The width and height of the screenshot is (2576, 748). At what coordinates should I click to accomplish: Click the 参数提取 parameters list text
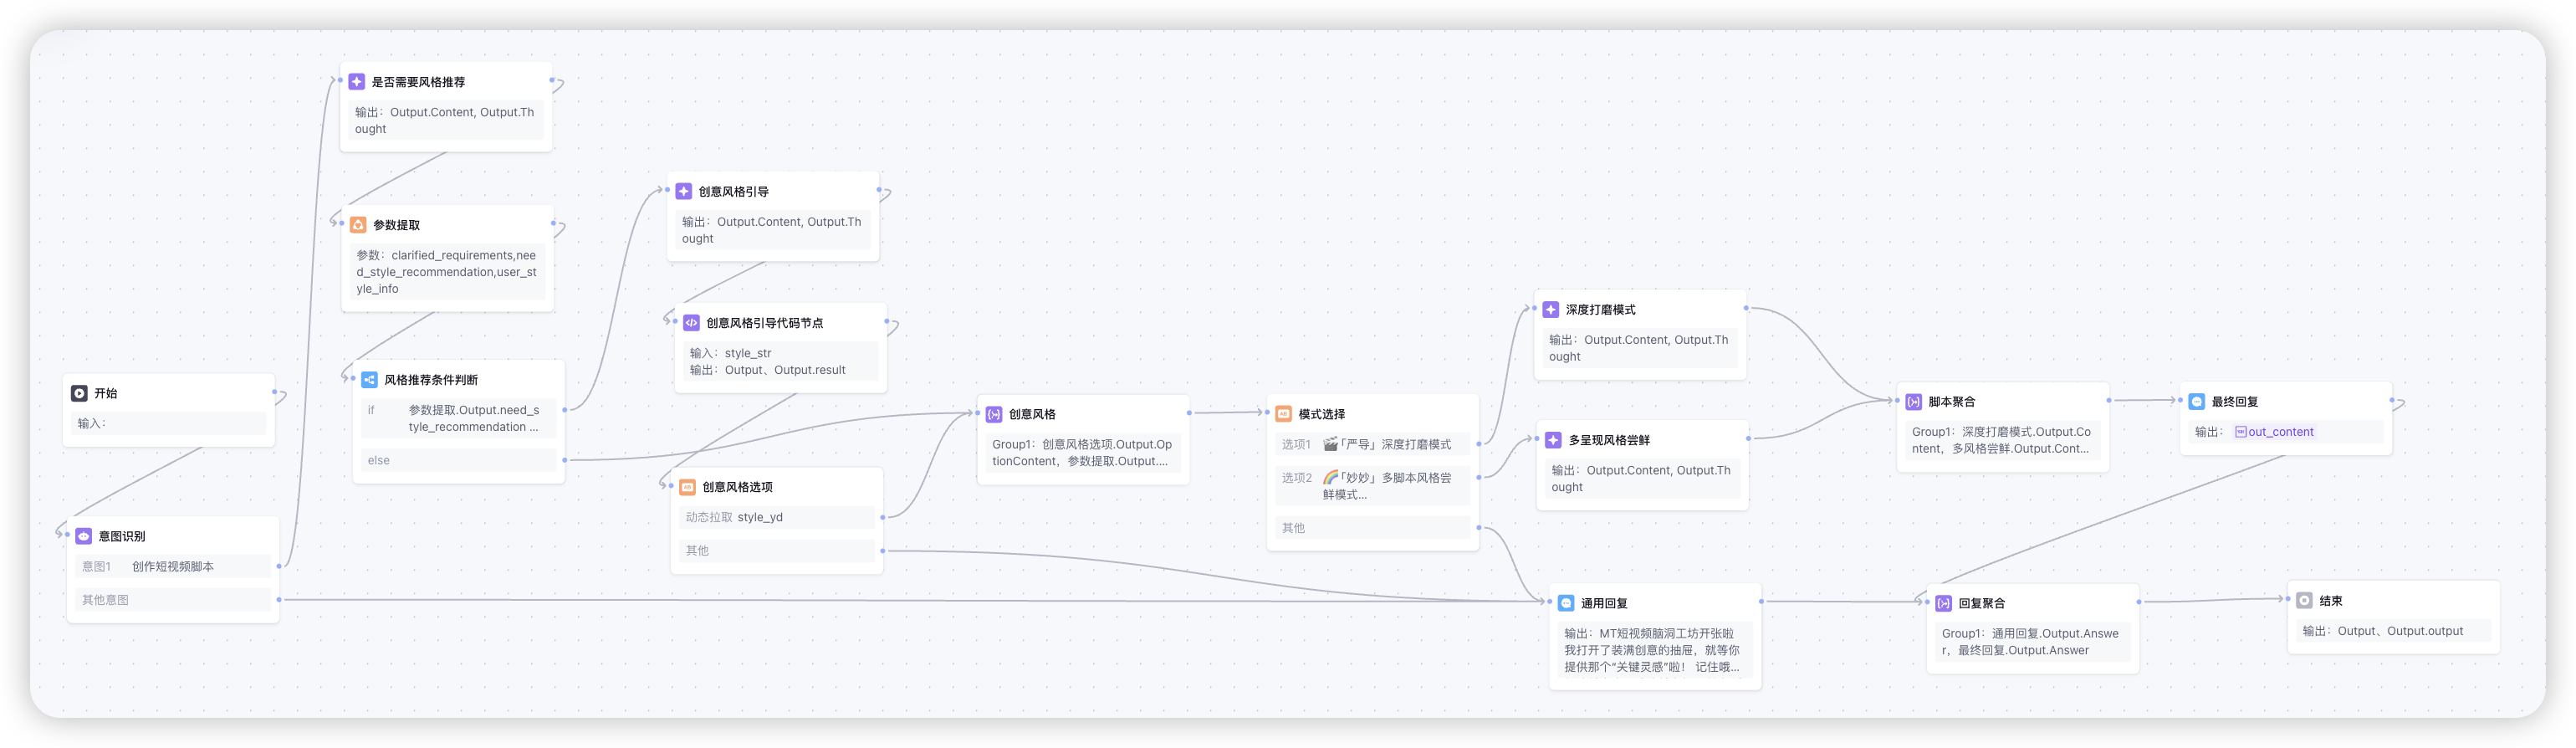(x=446, y=272)
